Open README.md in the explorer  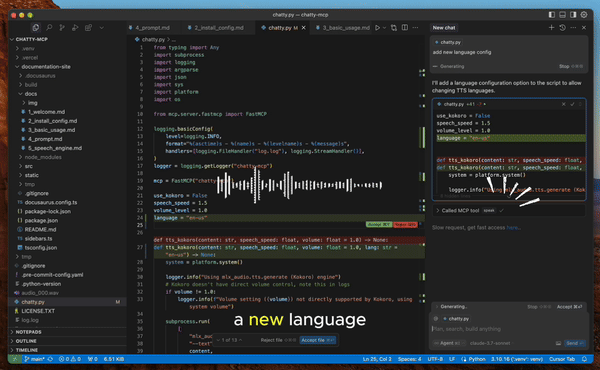coord(67,230)
